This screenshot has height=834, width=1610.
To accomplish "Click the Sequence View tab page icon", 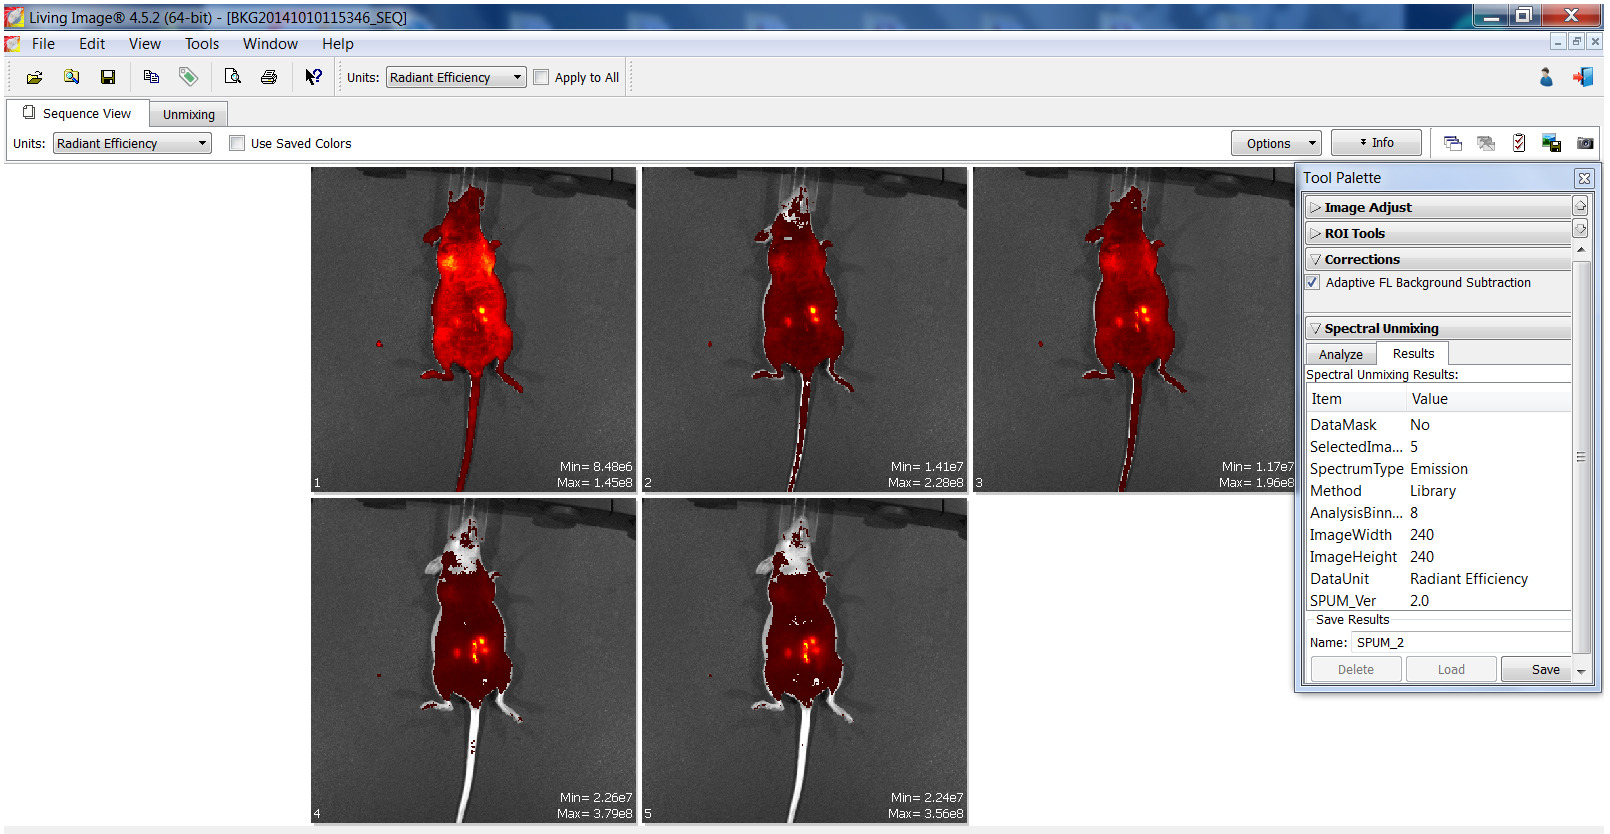I will (29, 113).
